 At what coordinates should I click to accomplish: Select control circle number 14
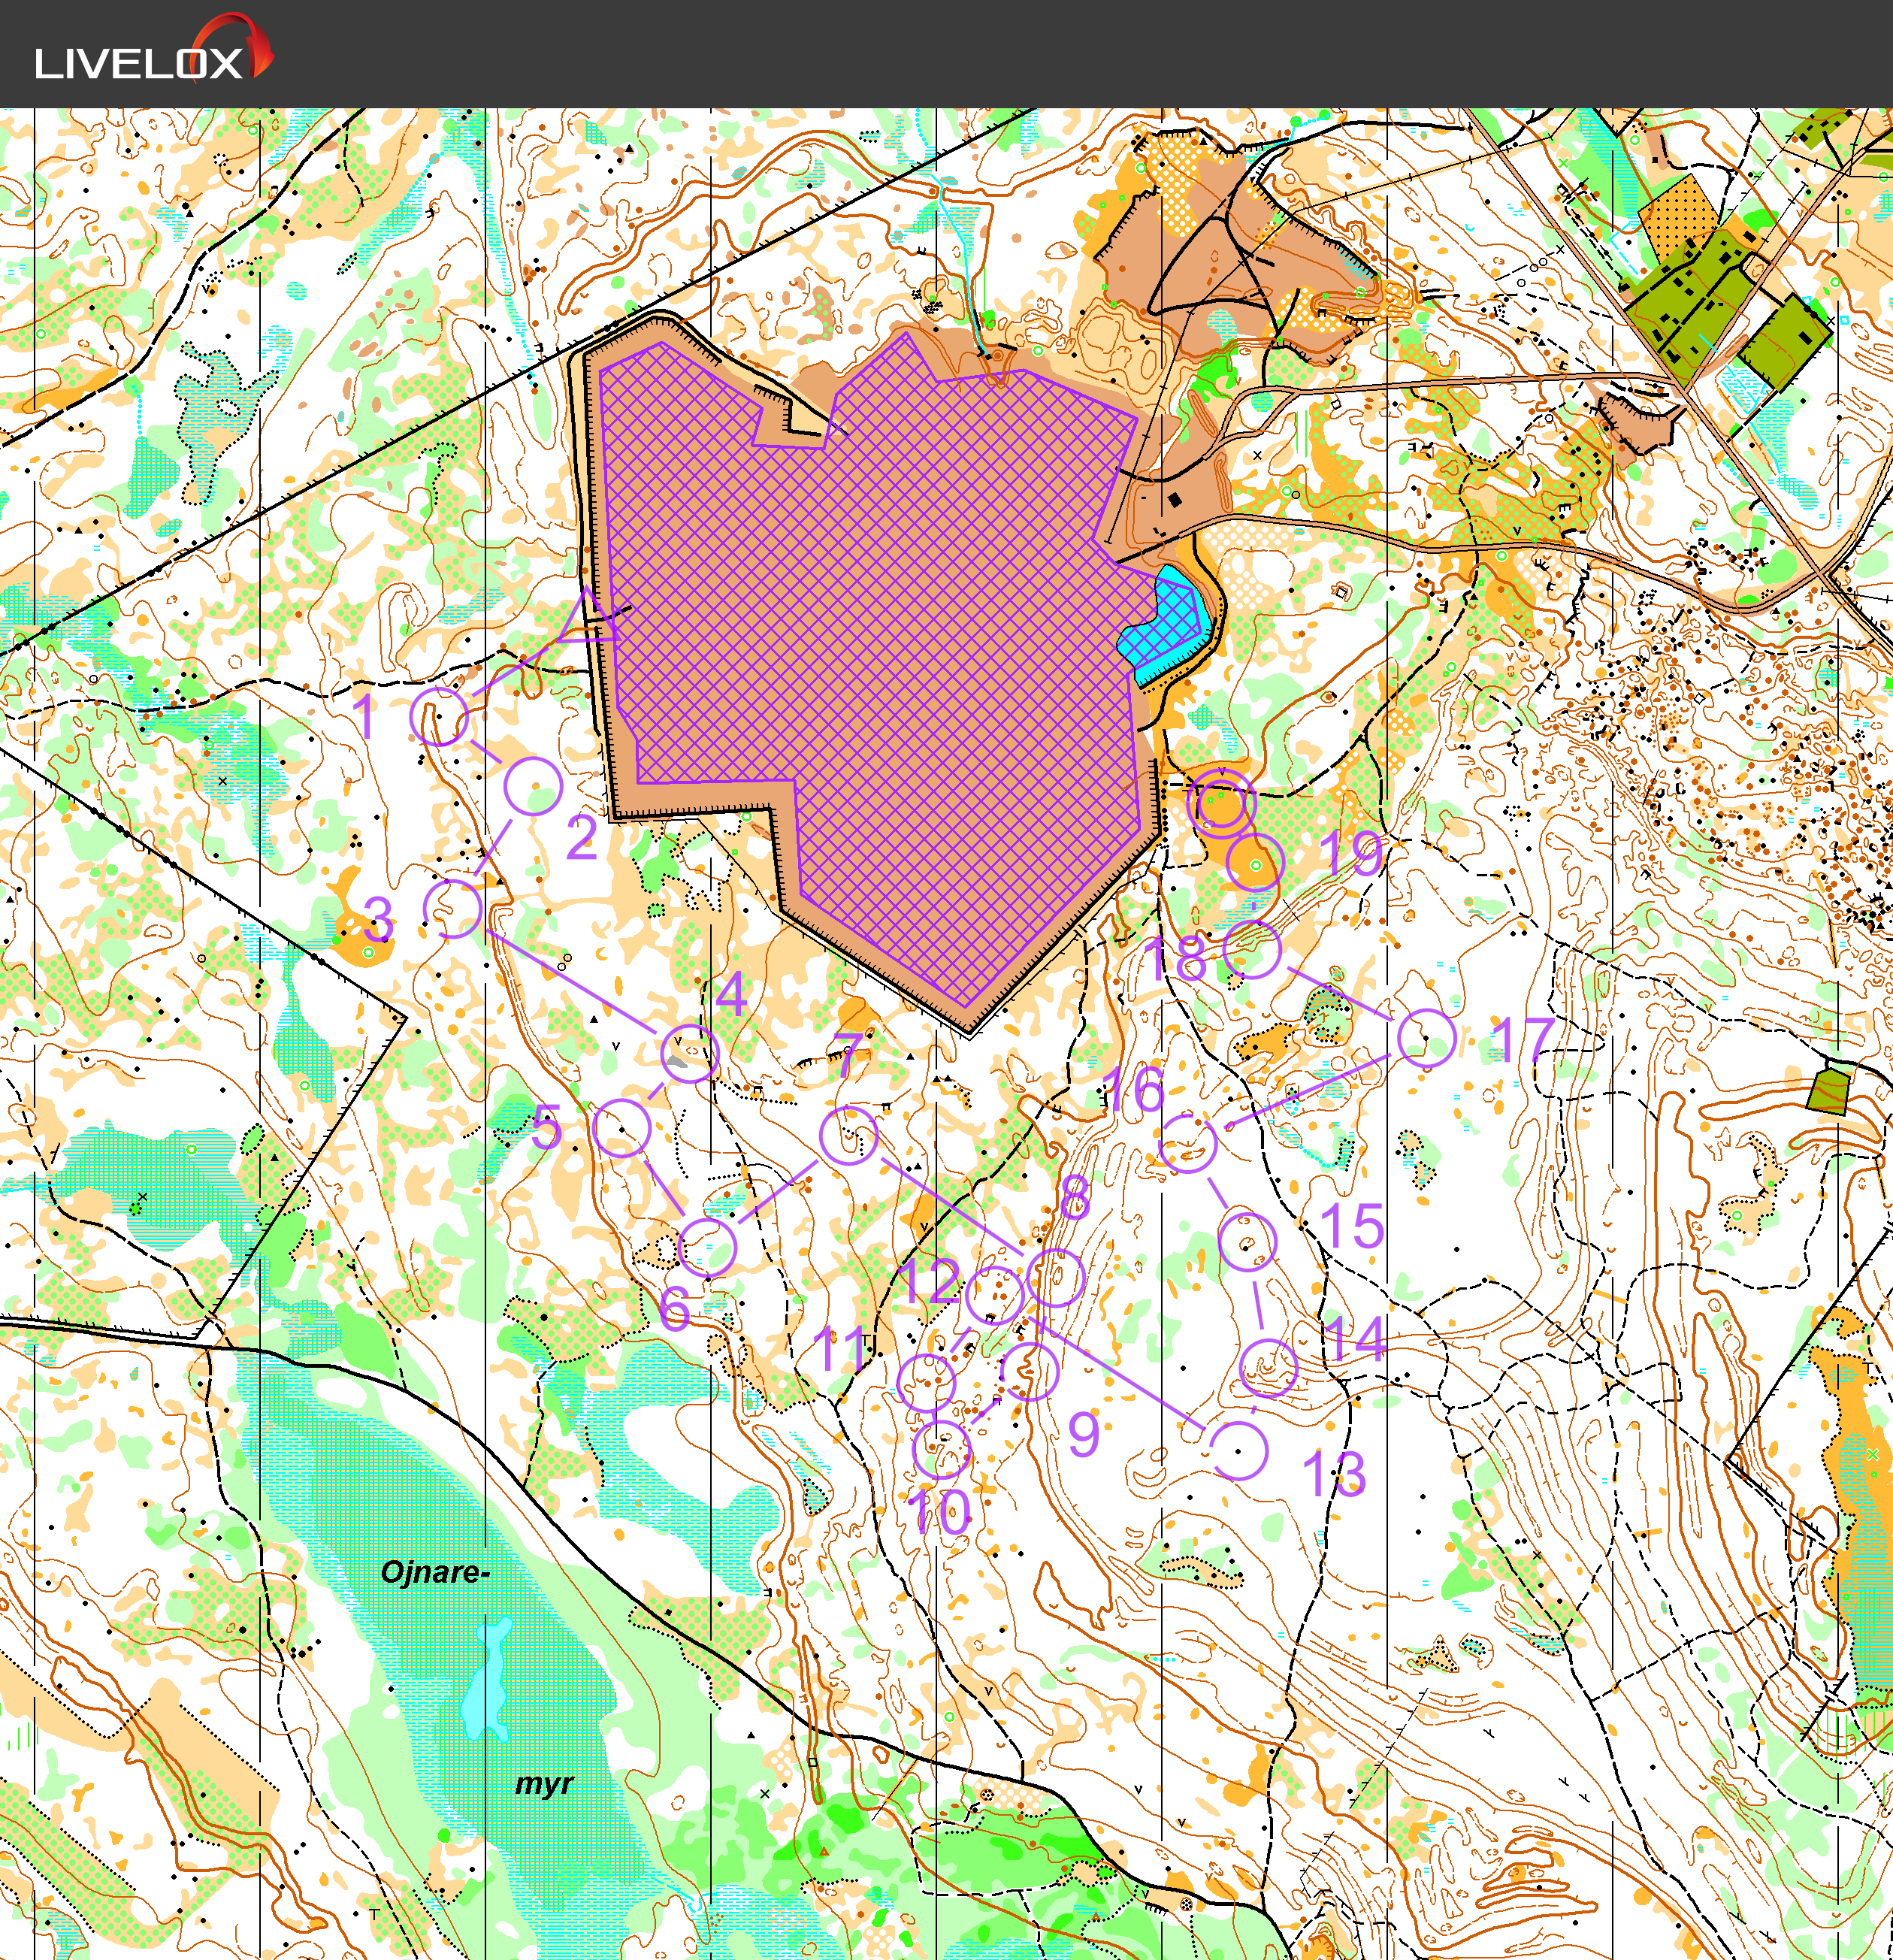click(x=1268, y=1368)
